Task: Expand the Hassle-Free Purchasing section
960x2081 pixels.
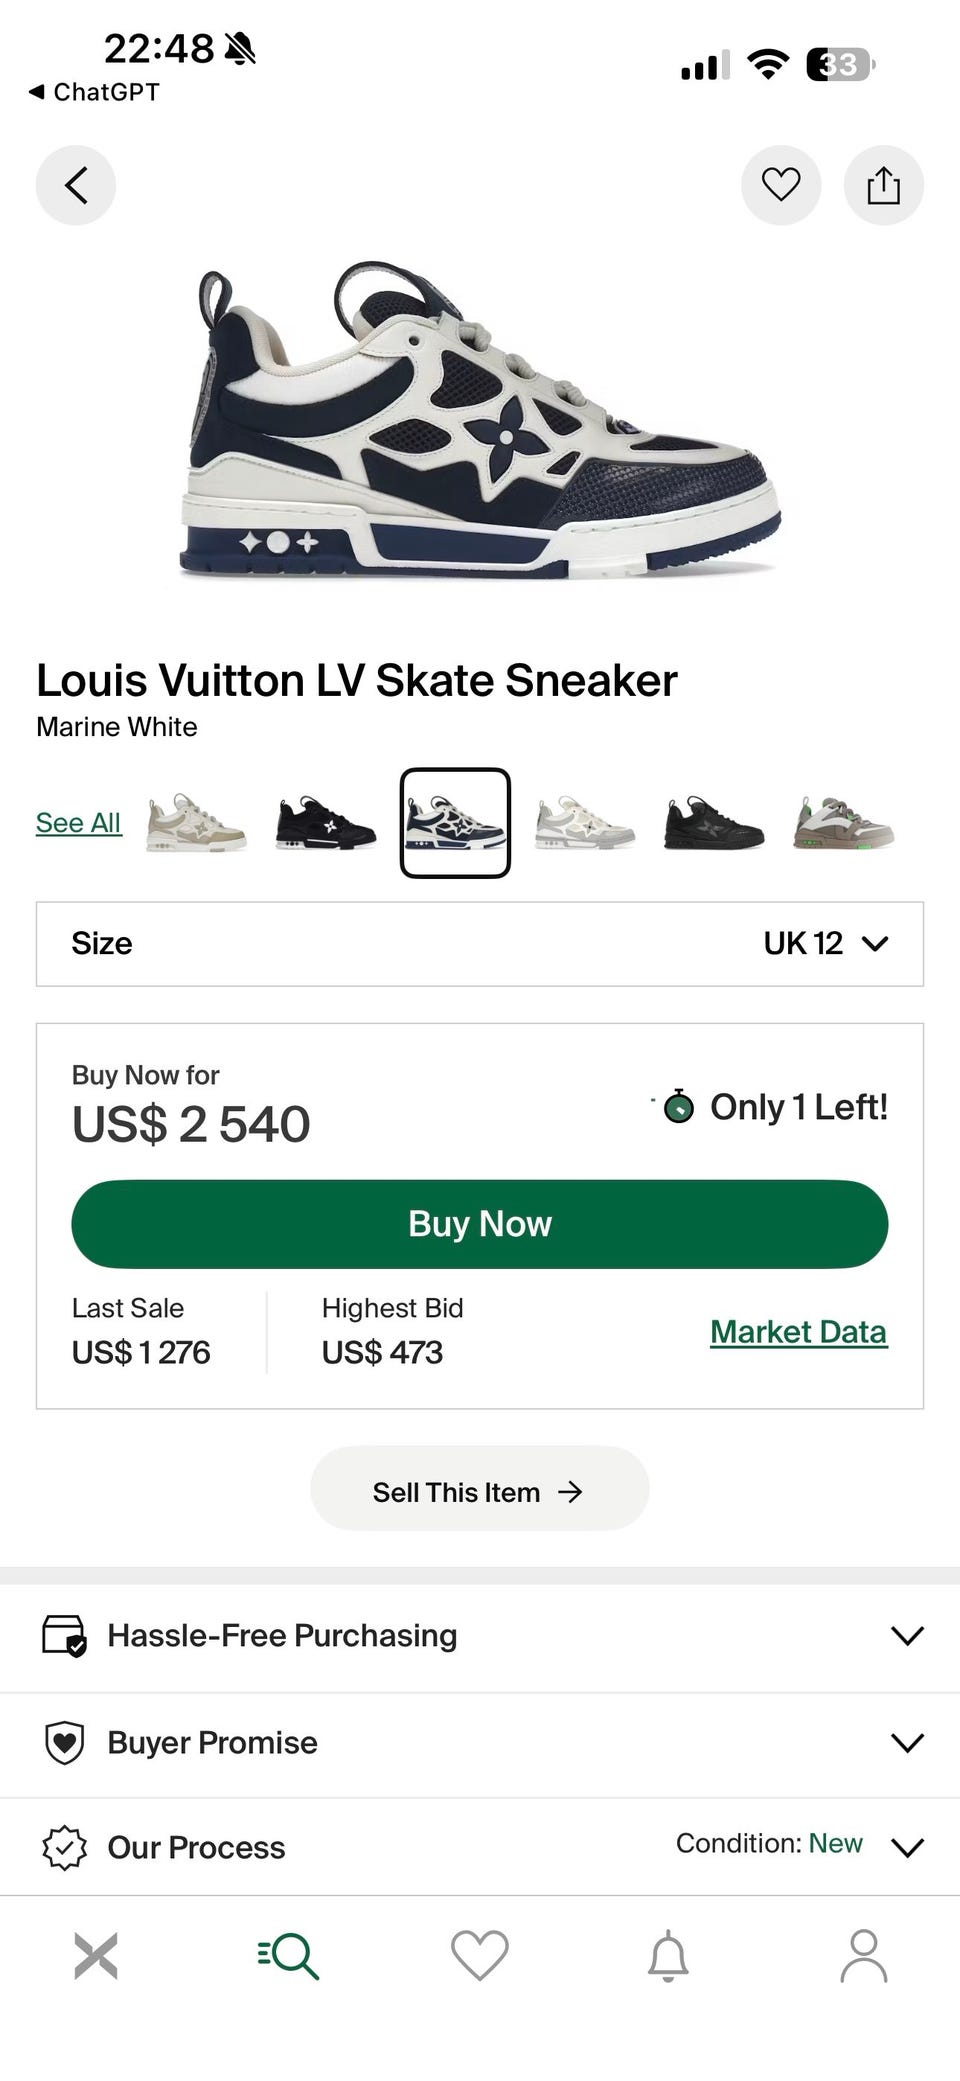Action: click(480, 1635)
